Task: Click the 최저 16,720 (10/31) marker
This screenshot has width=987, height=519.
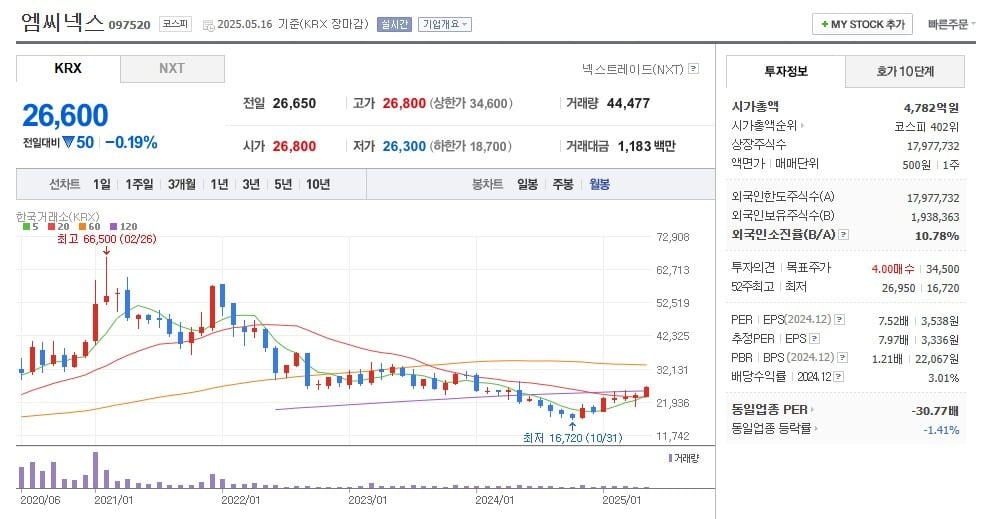Action: 572,437
